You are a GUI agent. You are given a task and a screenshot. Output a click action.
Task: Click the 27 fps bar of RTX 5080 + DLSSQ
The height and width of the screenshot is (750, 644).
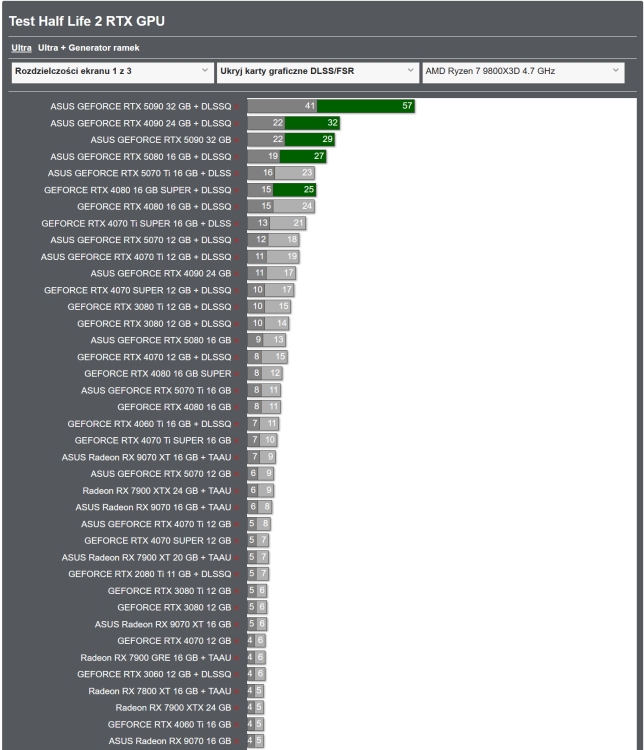303,156
